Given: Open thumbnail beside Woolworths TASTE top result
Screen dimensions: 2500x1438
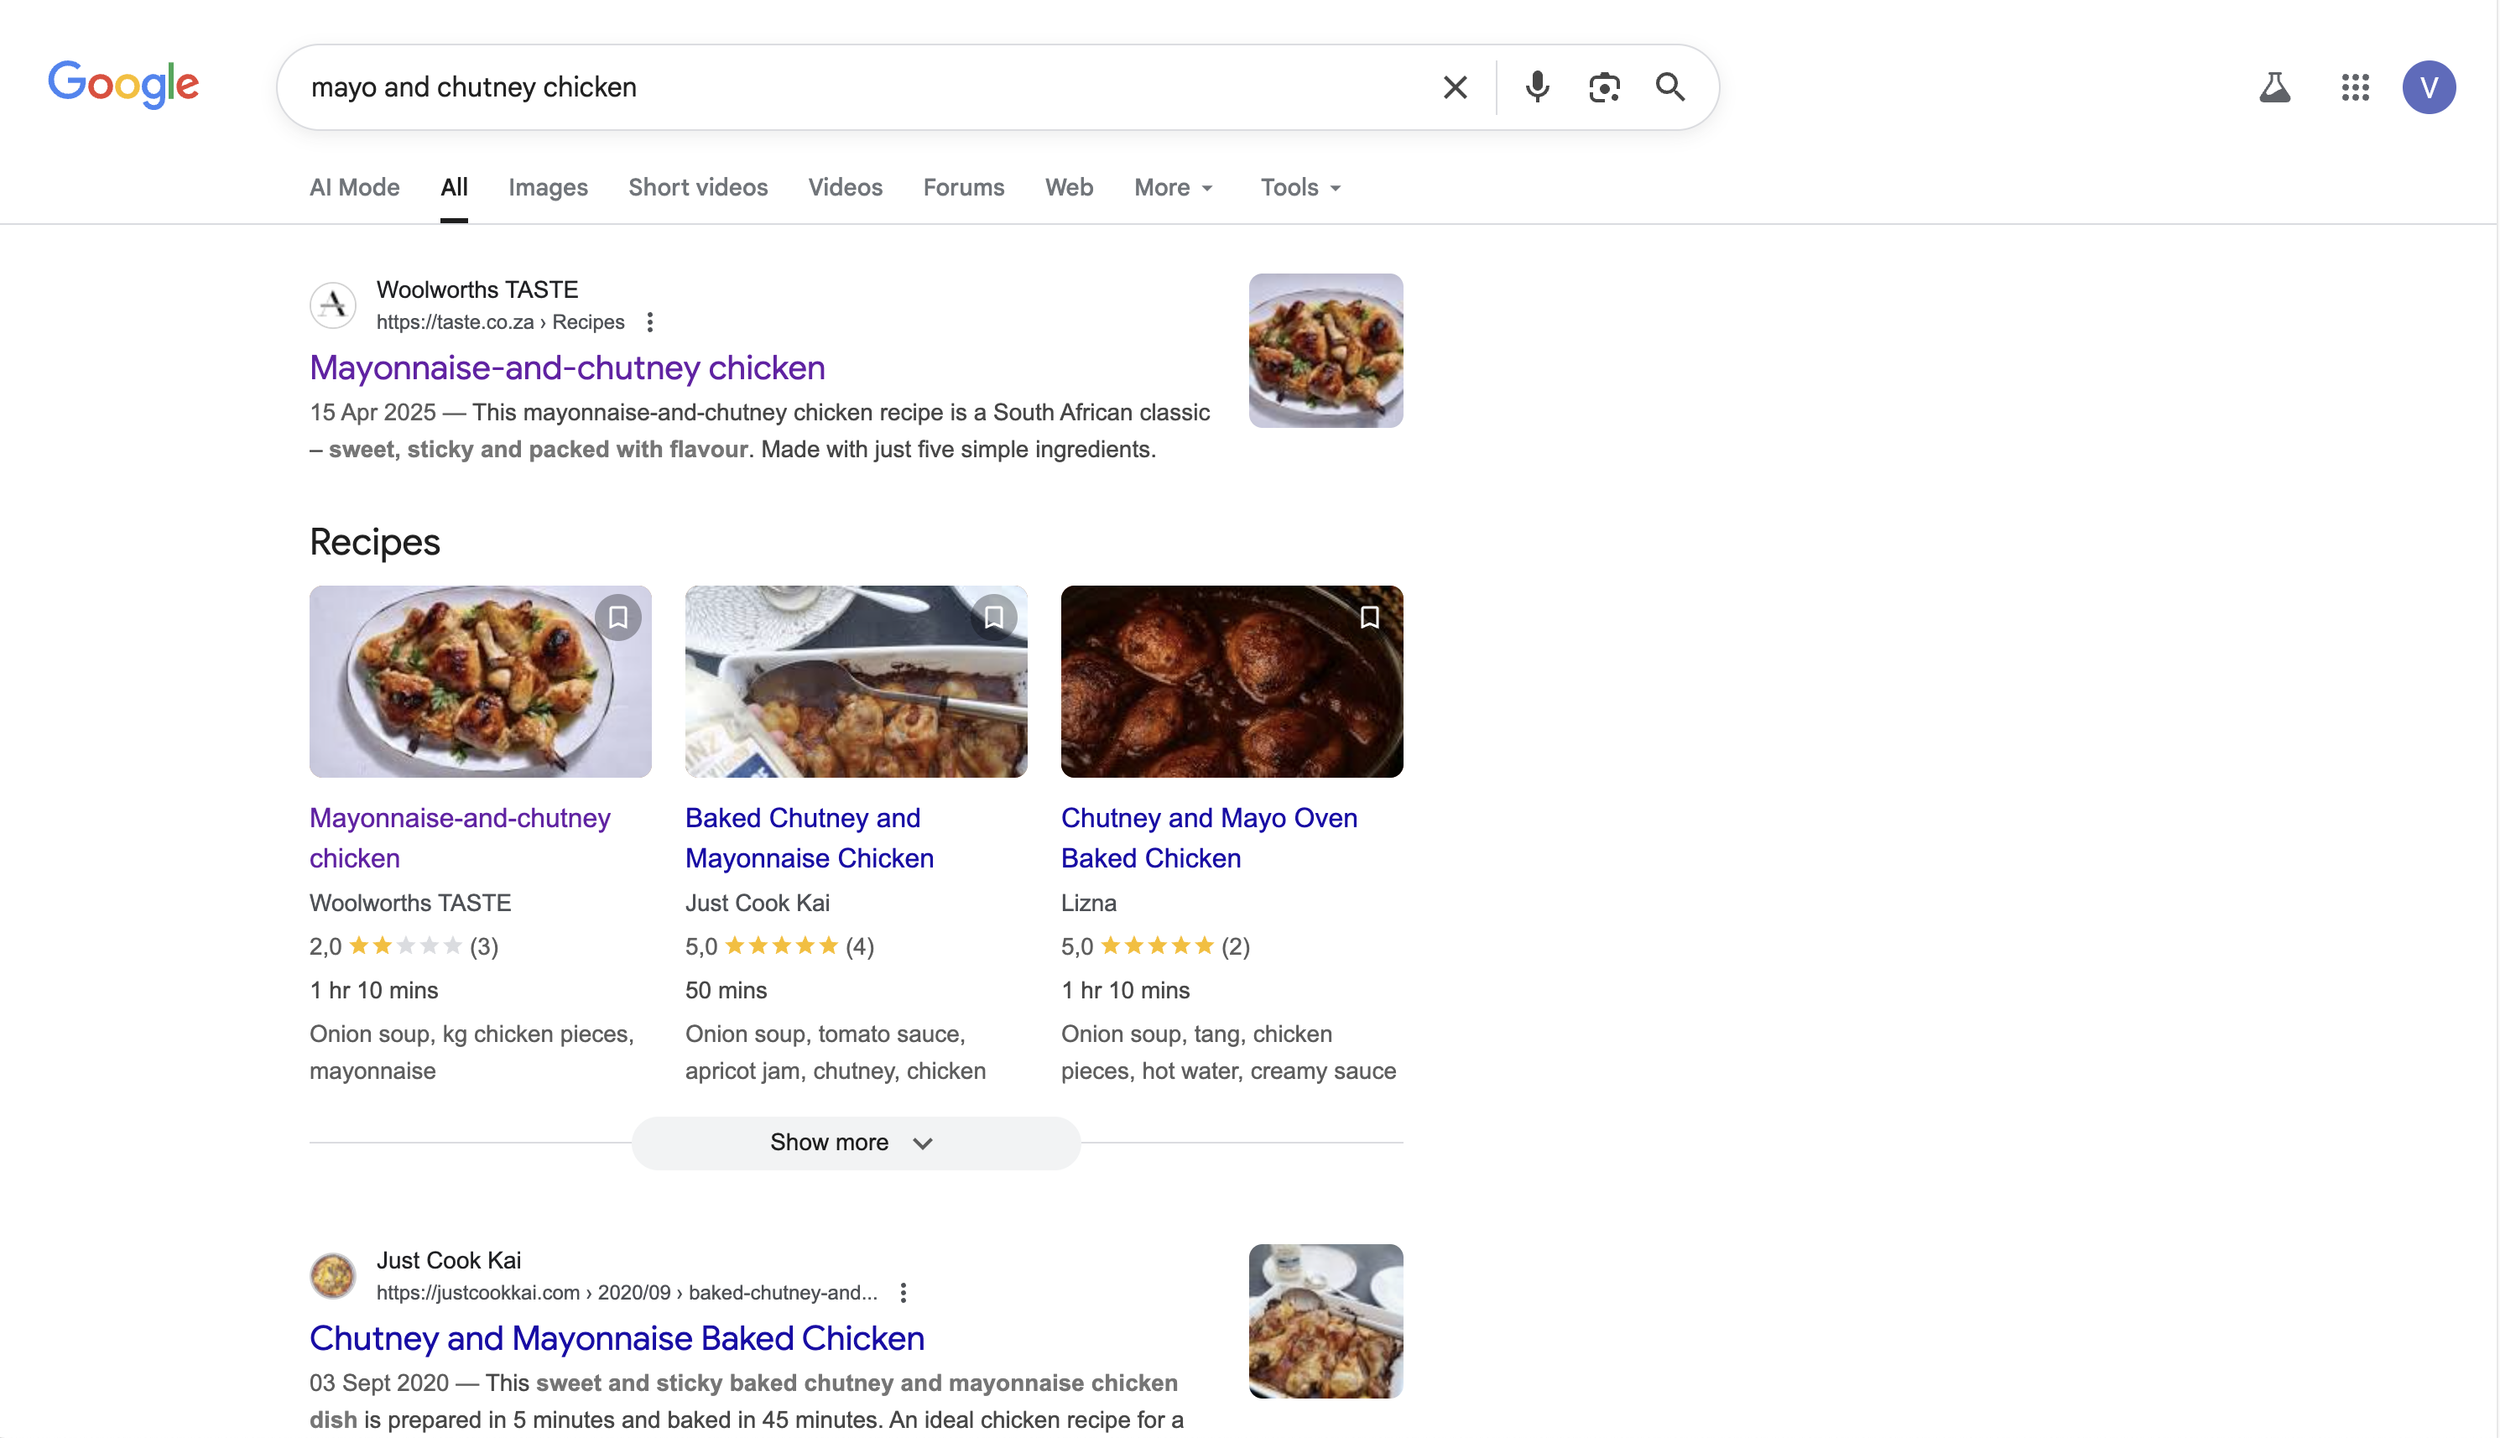Looking at the screenshot, I should (x=1326, y=351).
